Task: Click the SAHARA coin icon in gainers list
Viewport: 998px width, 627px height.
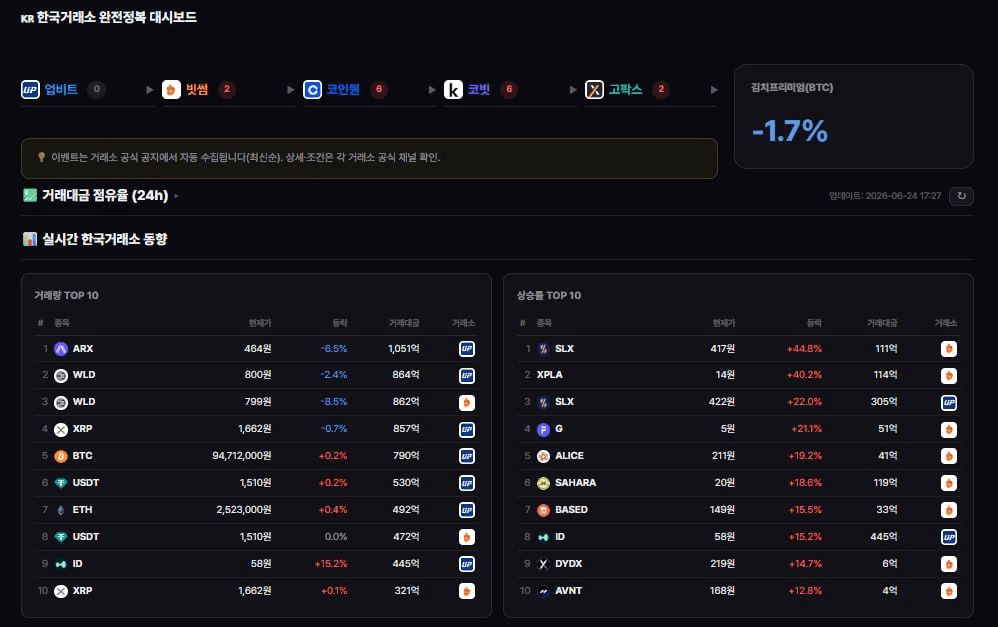Action: pyautogui.click(x=543, y=483)
